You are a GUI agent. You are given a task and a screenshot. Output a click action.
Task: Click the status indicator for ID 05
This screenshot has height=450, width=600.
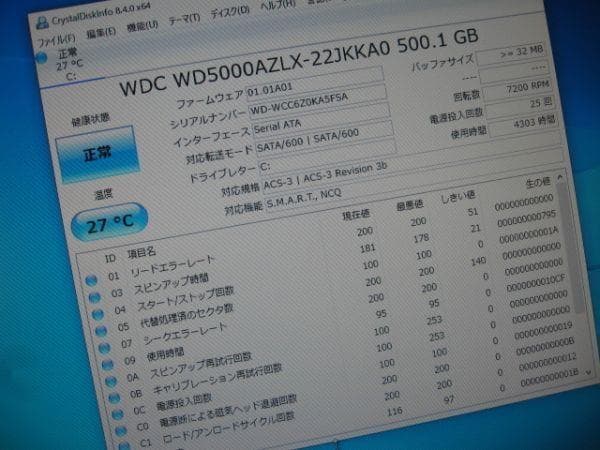[101, 331]
